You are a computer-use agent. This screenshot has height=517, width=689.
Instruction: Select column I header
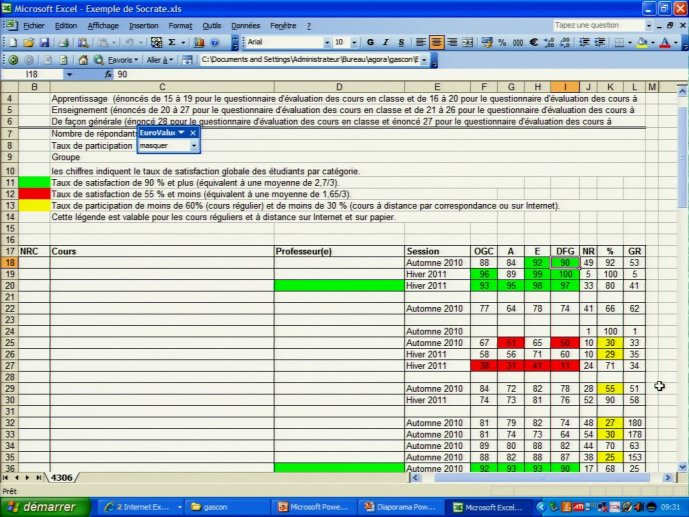[565, 87]
